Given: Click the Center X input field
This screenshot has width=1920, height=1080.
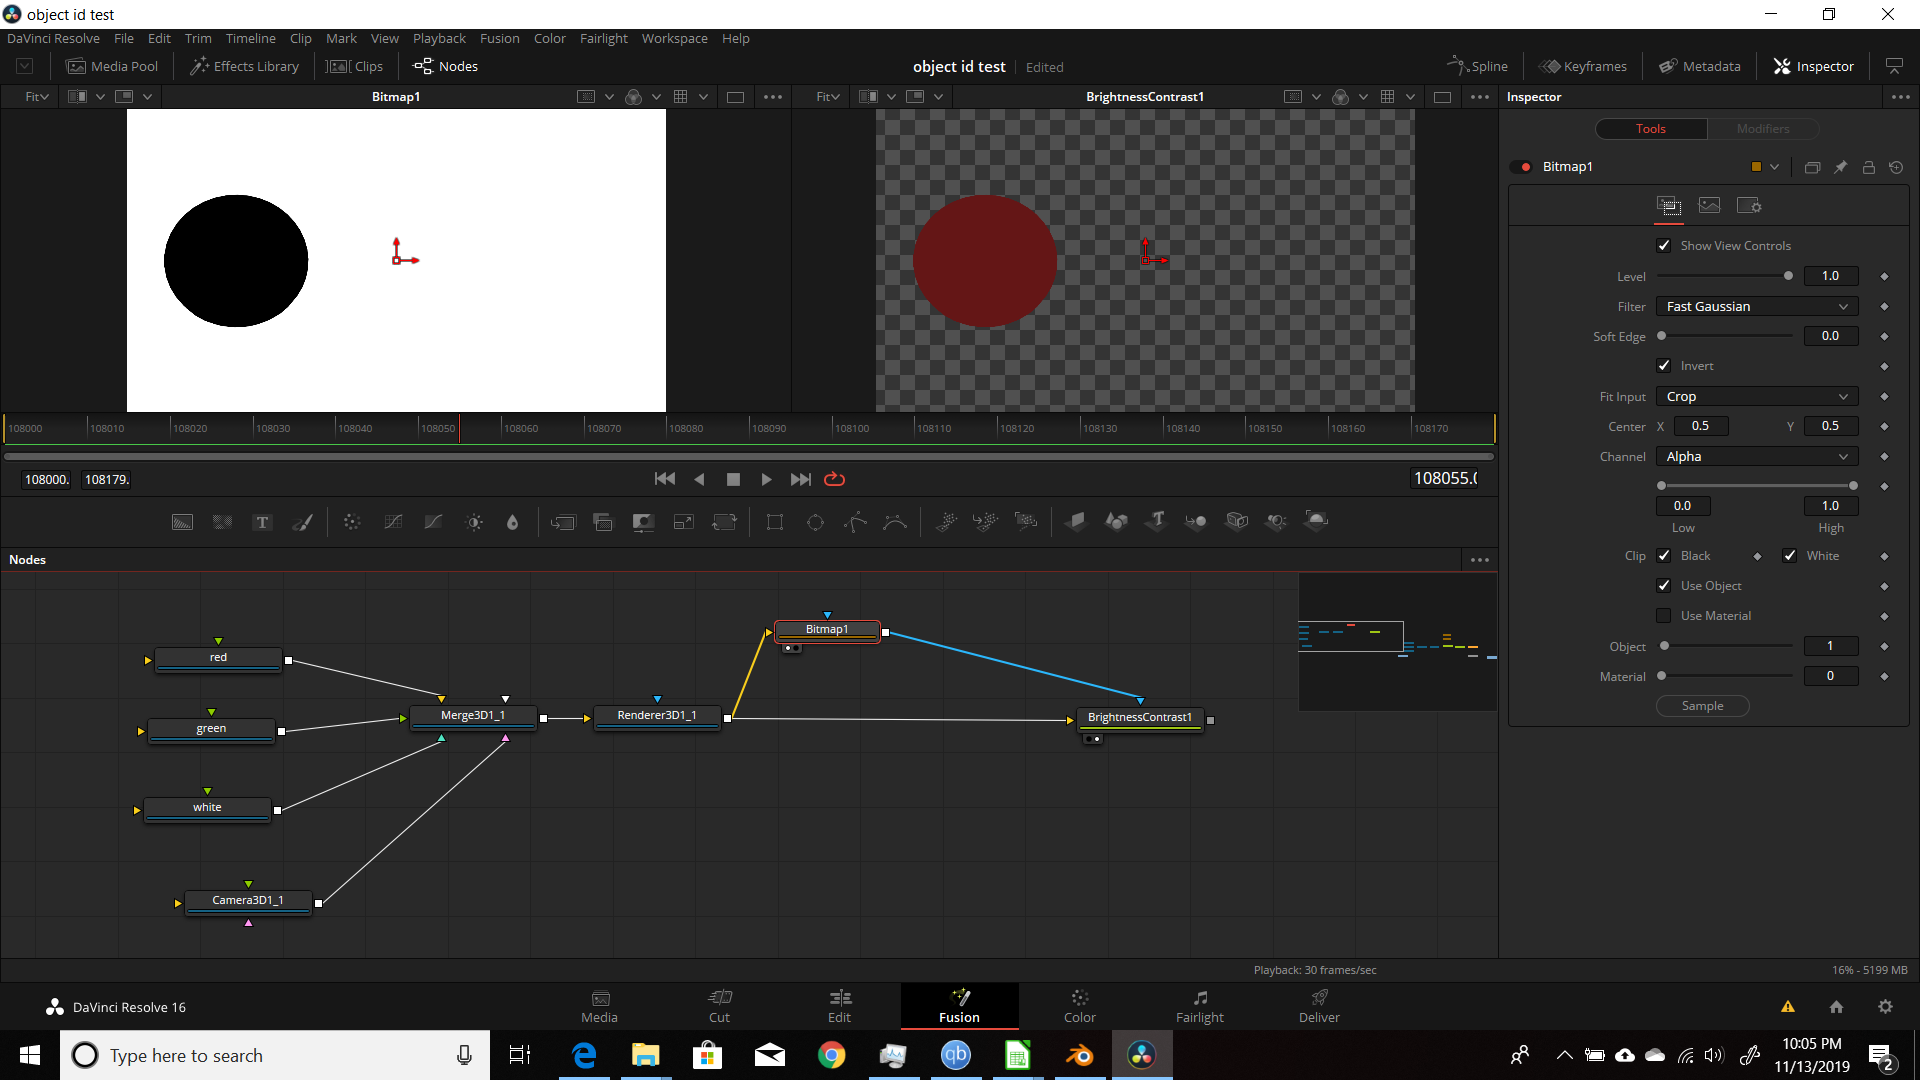Looking at the screenshot, I should pyautogui.click(x=1700, y=426).
